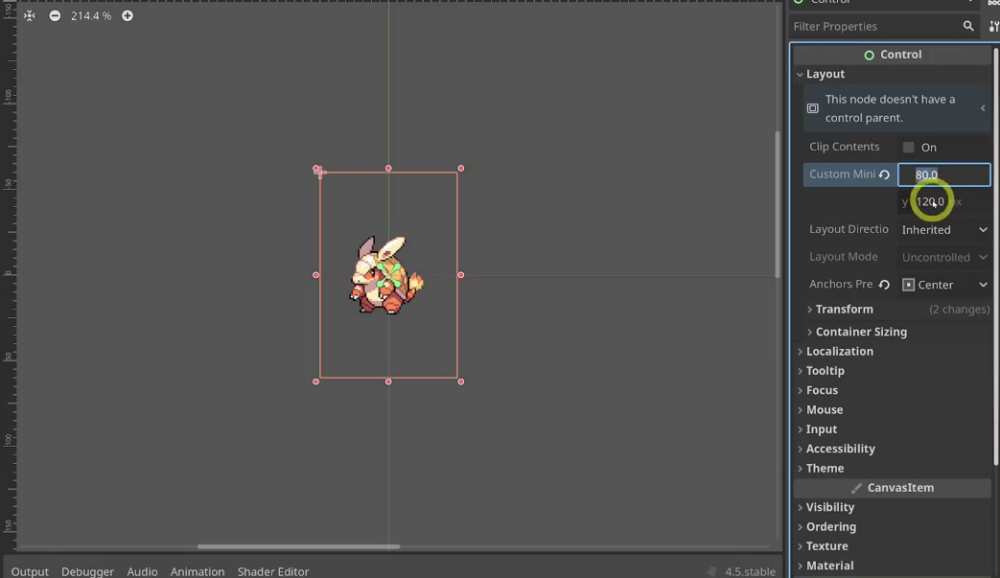Click the Custom Minimum Size y field 120.0

944,202
